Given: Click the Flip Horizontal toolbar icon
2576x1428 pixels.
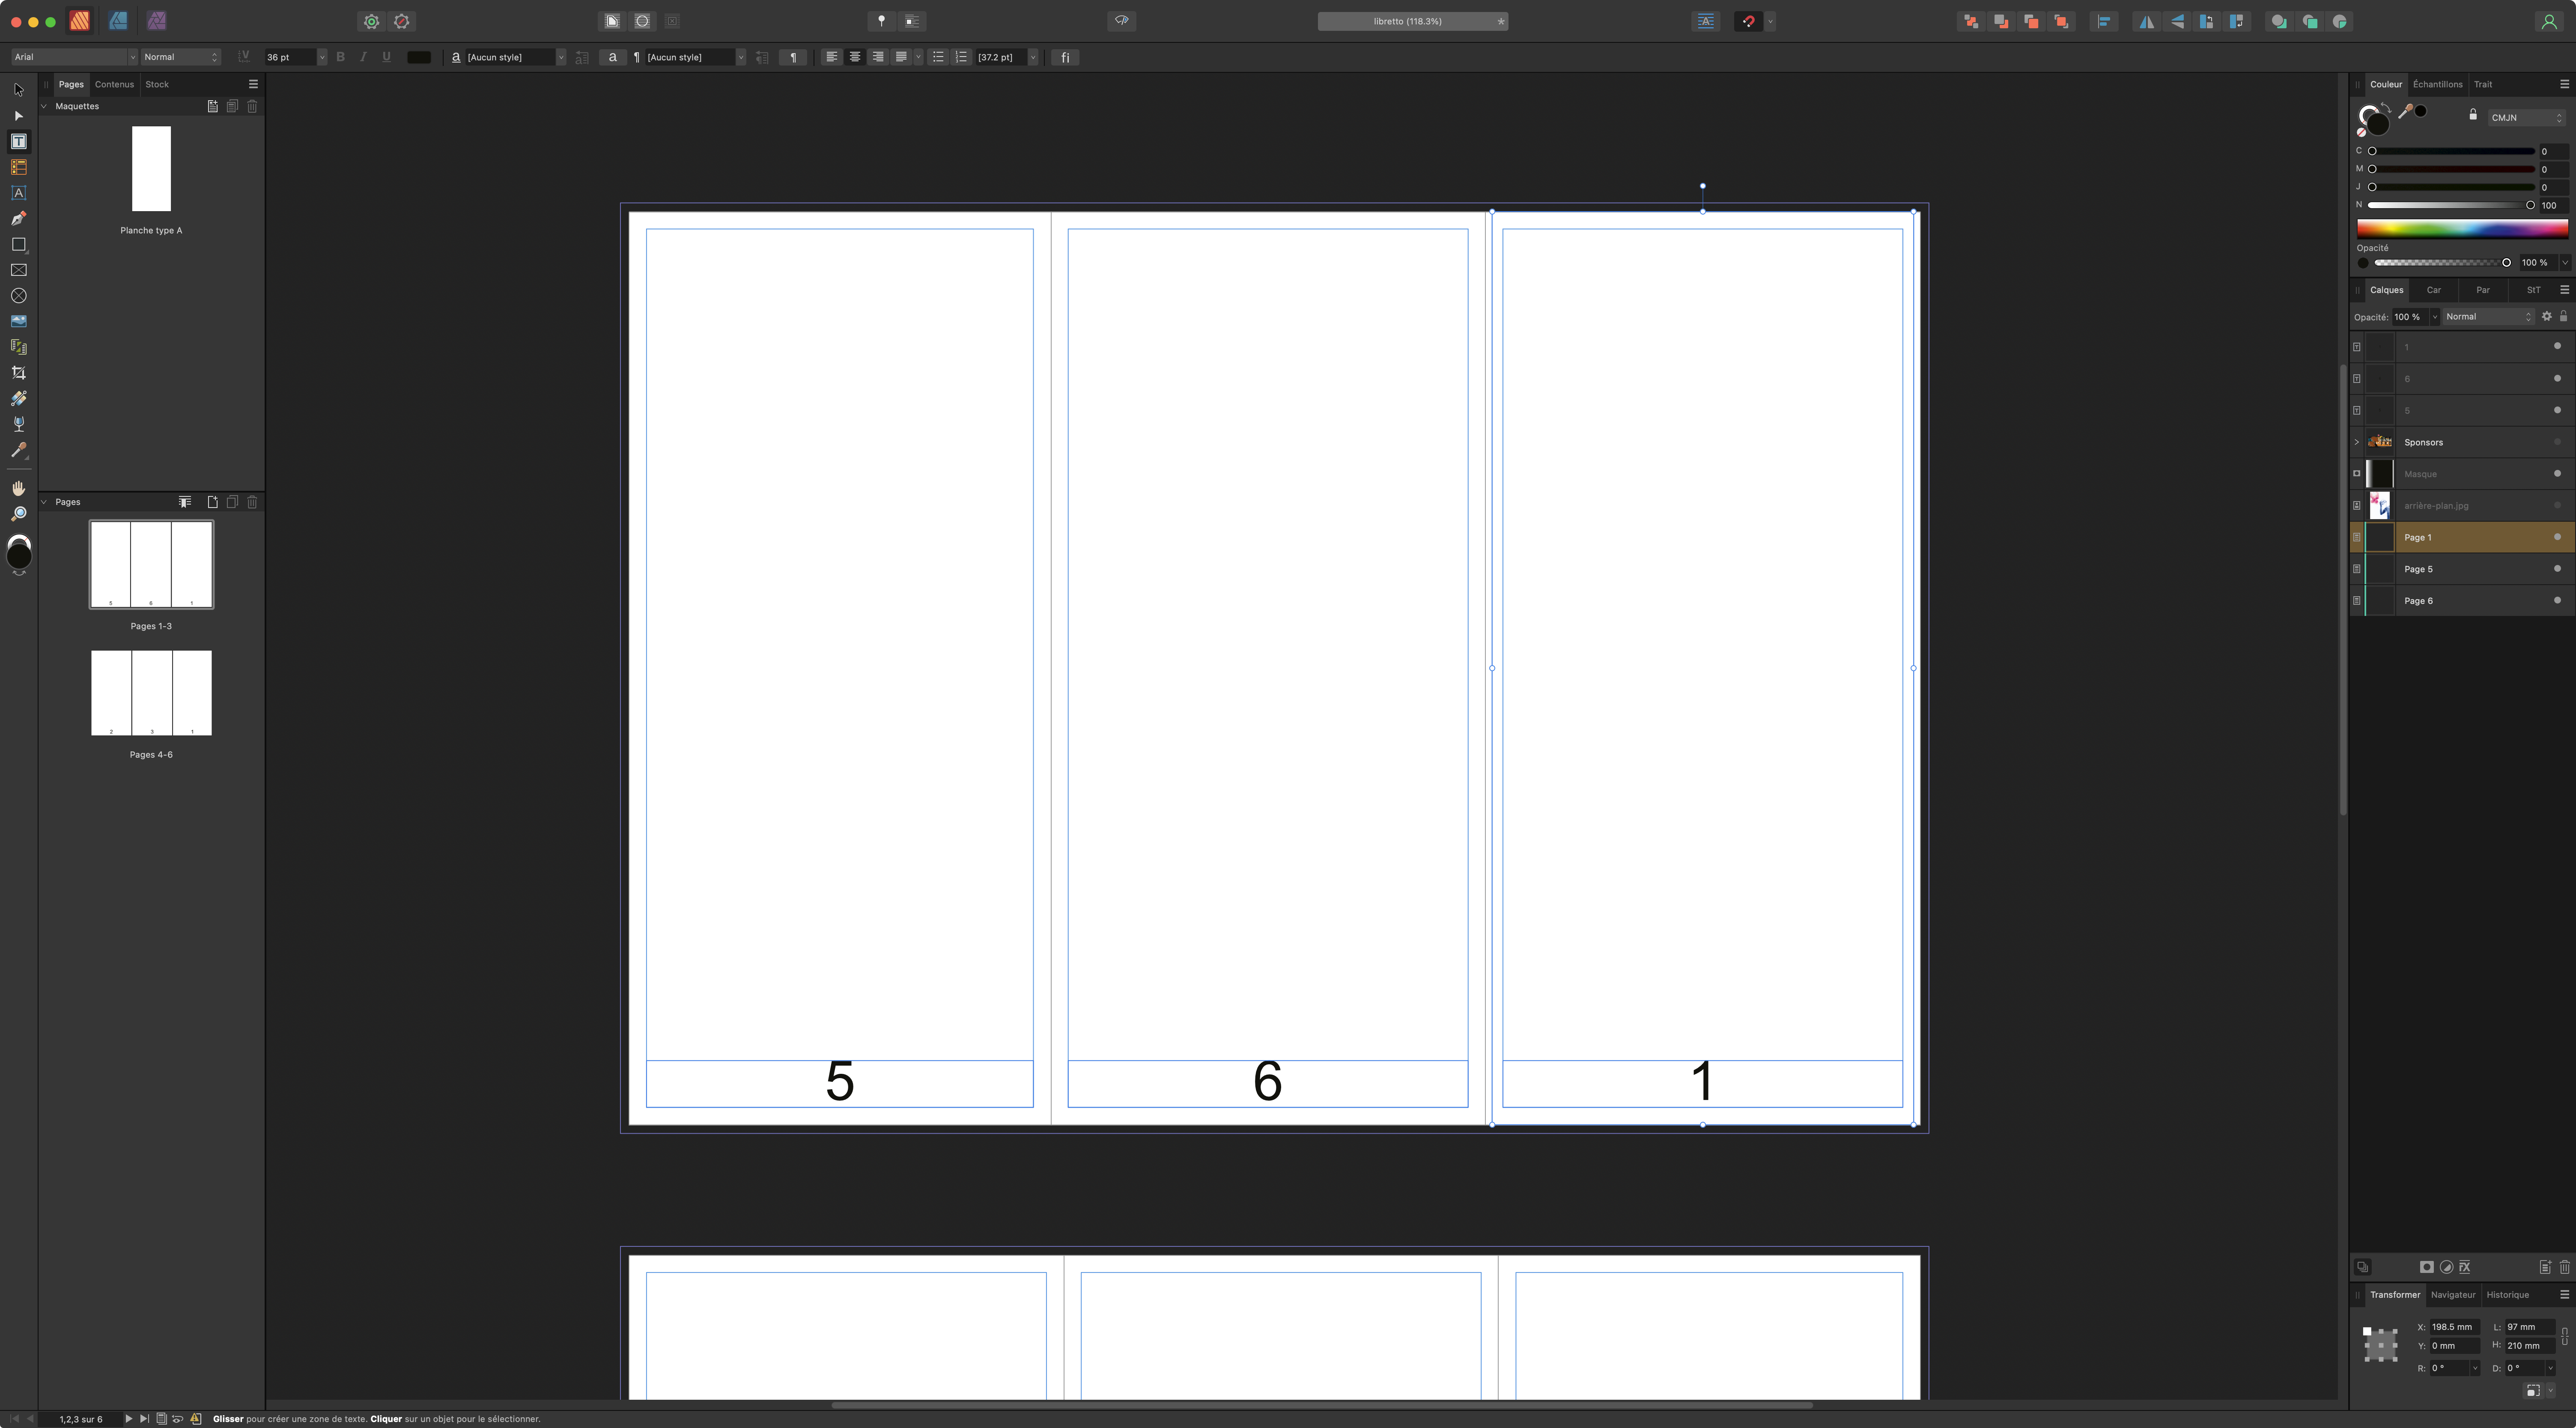Looking at the screenshot, I should click(x=2146, y=21).
